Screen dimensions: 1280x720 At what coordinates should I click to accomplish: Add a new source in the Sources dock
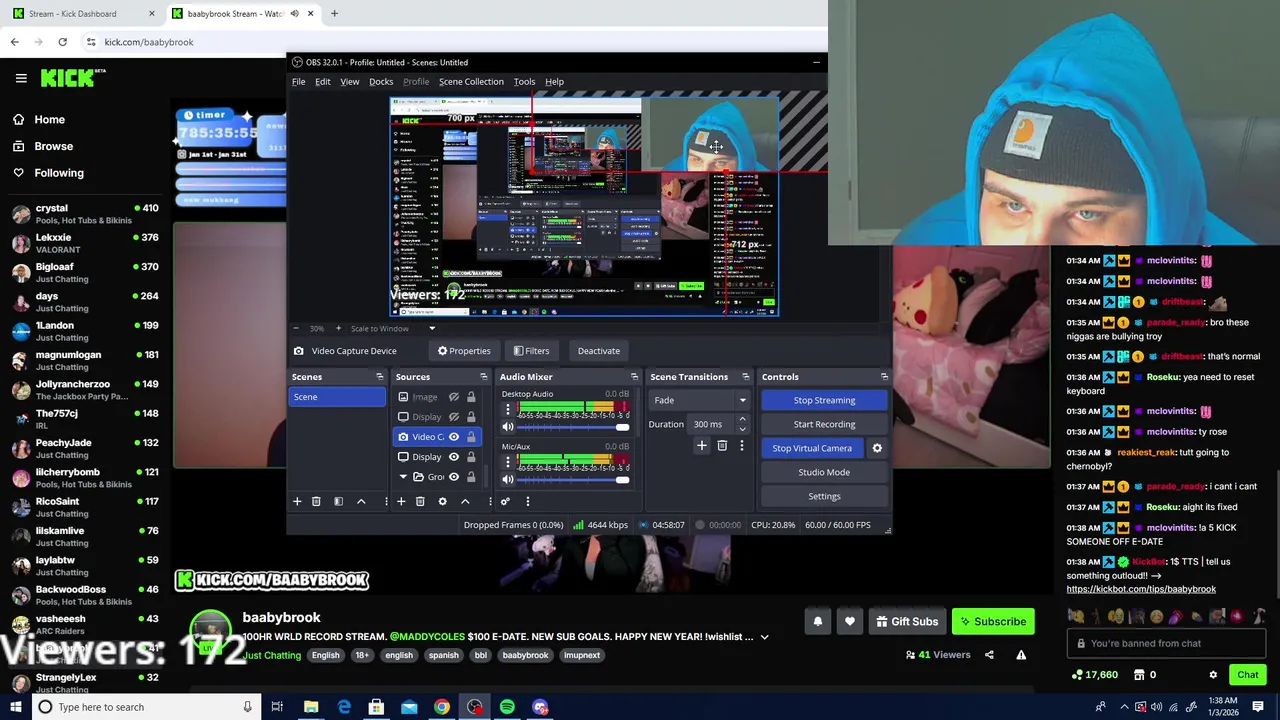click(401, 501)
